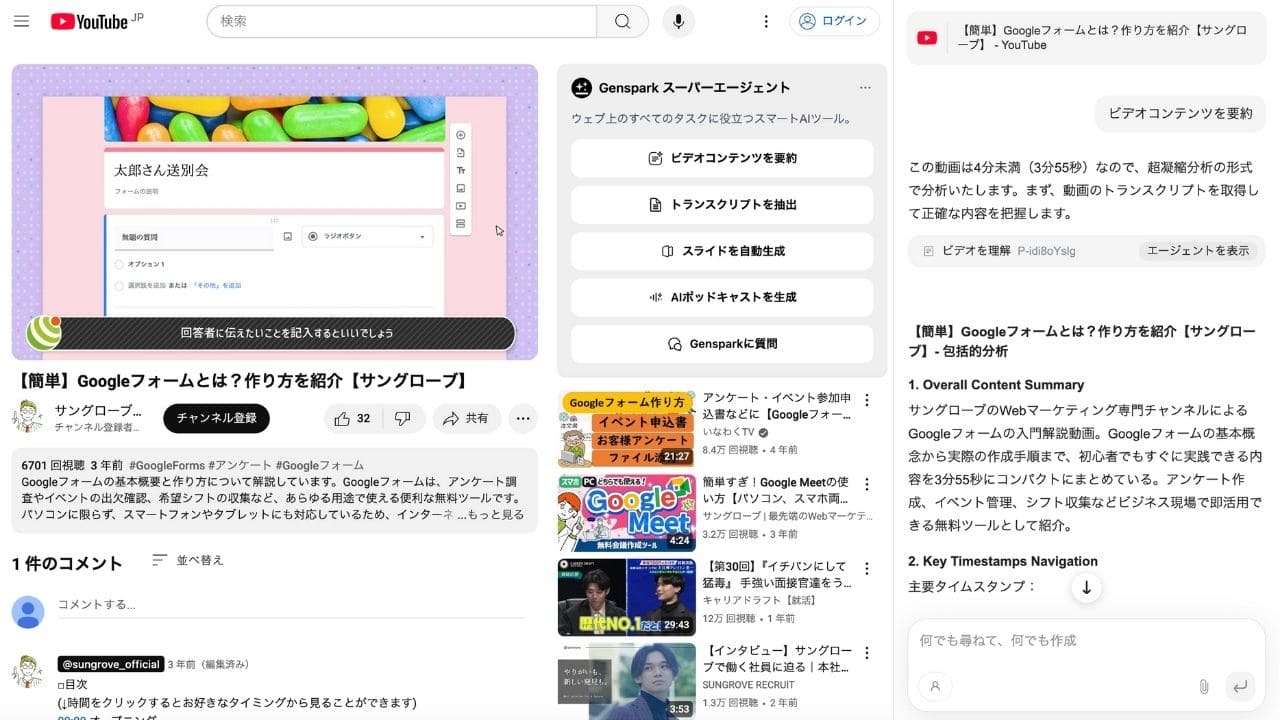
Task: Open comment sort 並べ替え menu
Action: click(188, 560)
